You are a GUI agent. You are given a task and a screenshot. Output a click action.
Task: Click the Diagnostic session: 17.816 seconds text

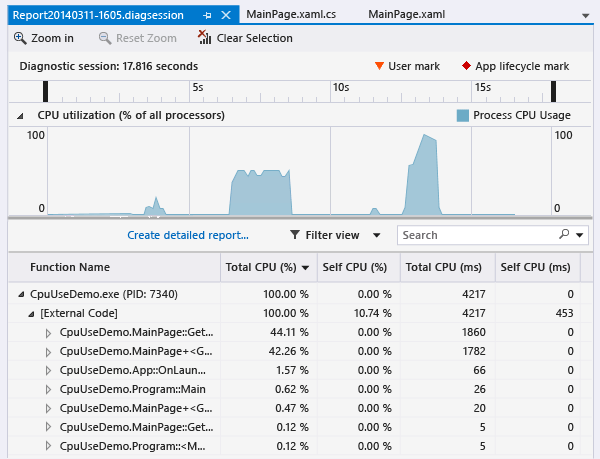pyautogui.click(x=109, y=66)
